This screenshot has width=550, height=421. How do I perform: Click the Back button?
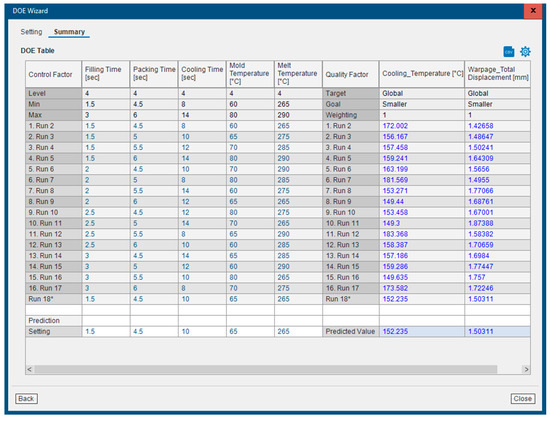(26, 399)
